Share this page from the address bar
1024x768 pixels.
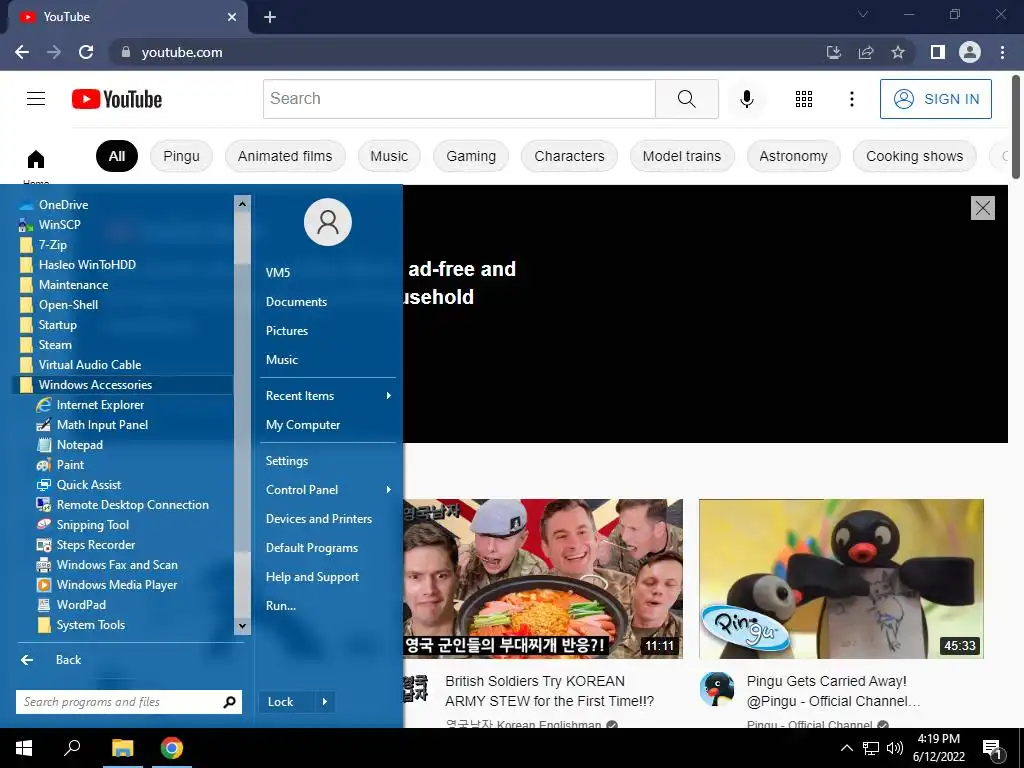point(866,52)
